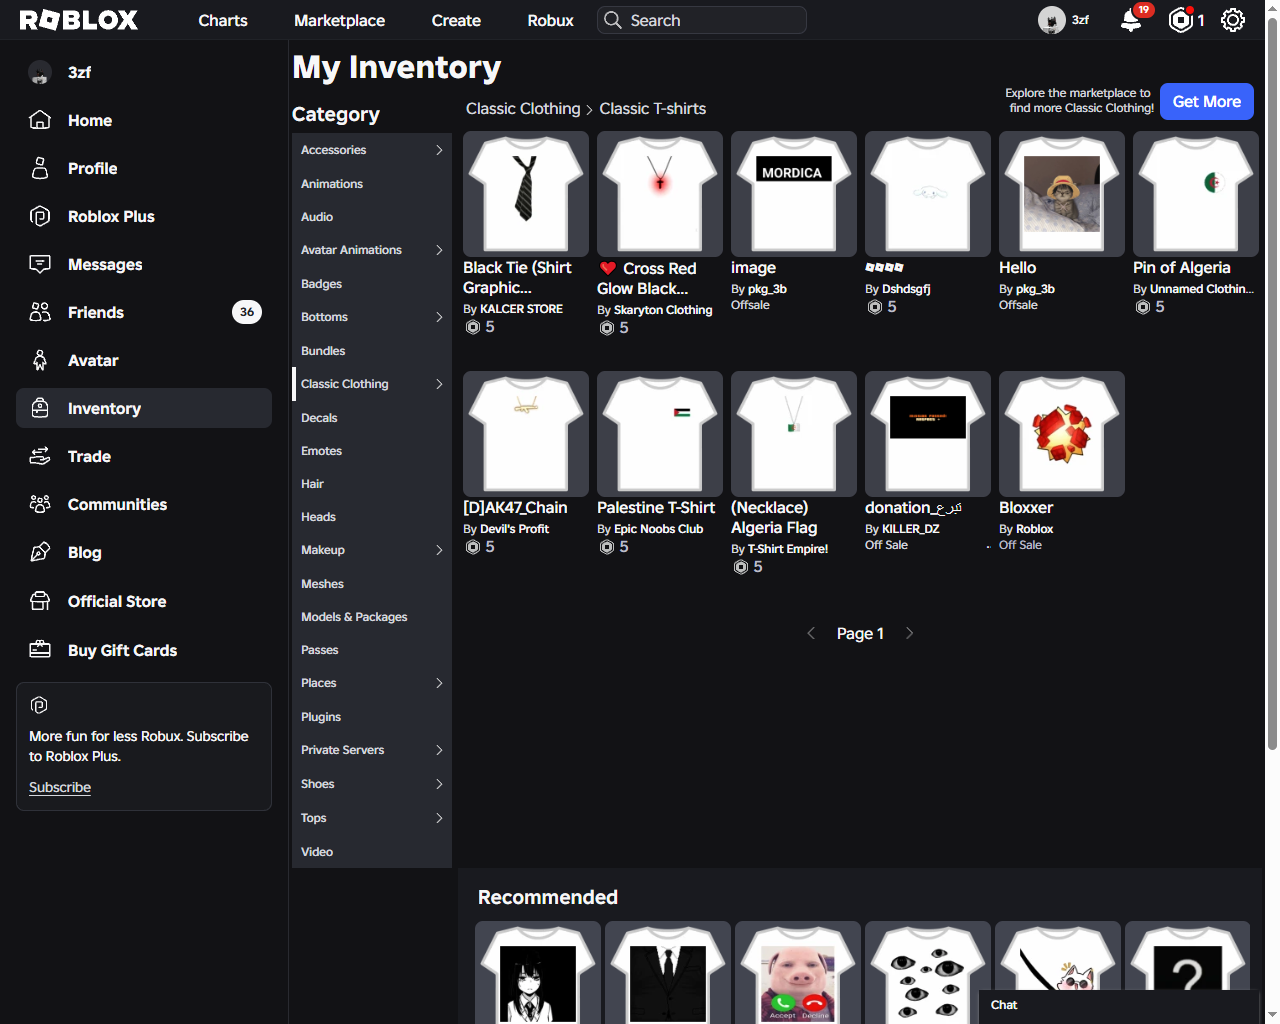This screenshot has height=1024, width=1280.
Task: Click the Roblox Plus icon in sidebar
Action: (x=40, y=216)
